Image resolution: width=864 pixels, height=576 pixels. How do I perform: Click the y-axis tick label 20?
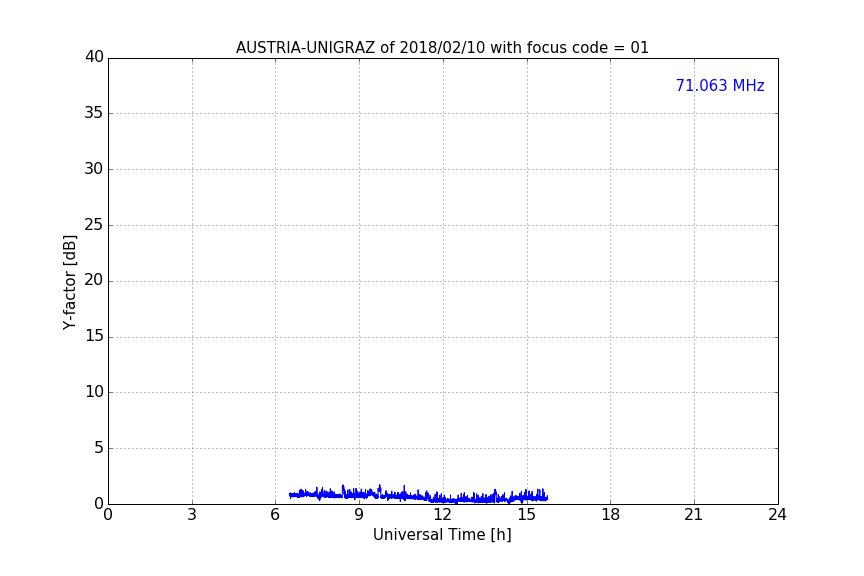pyautogui.click(x=94, y=280)
